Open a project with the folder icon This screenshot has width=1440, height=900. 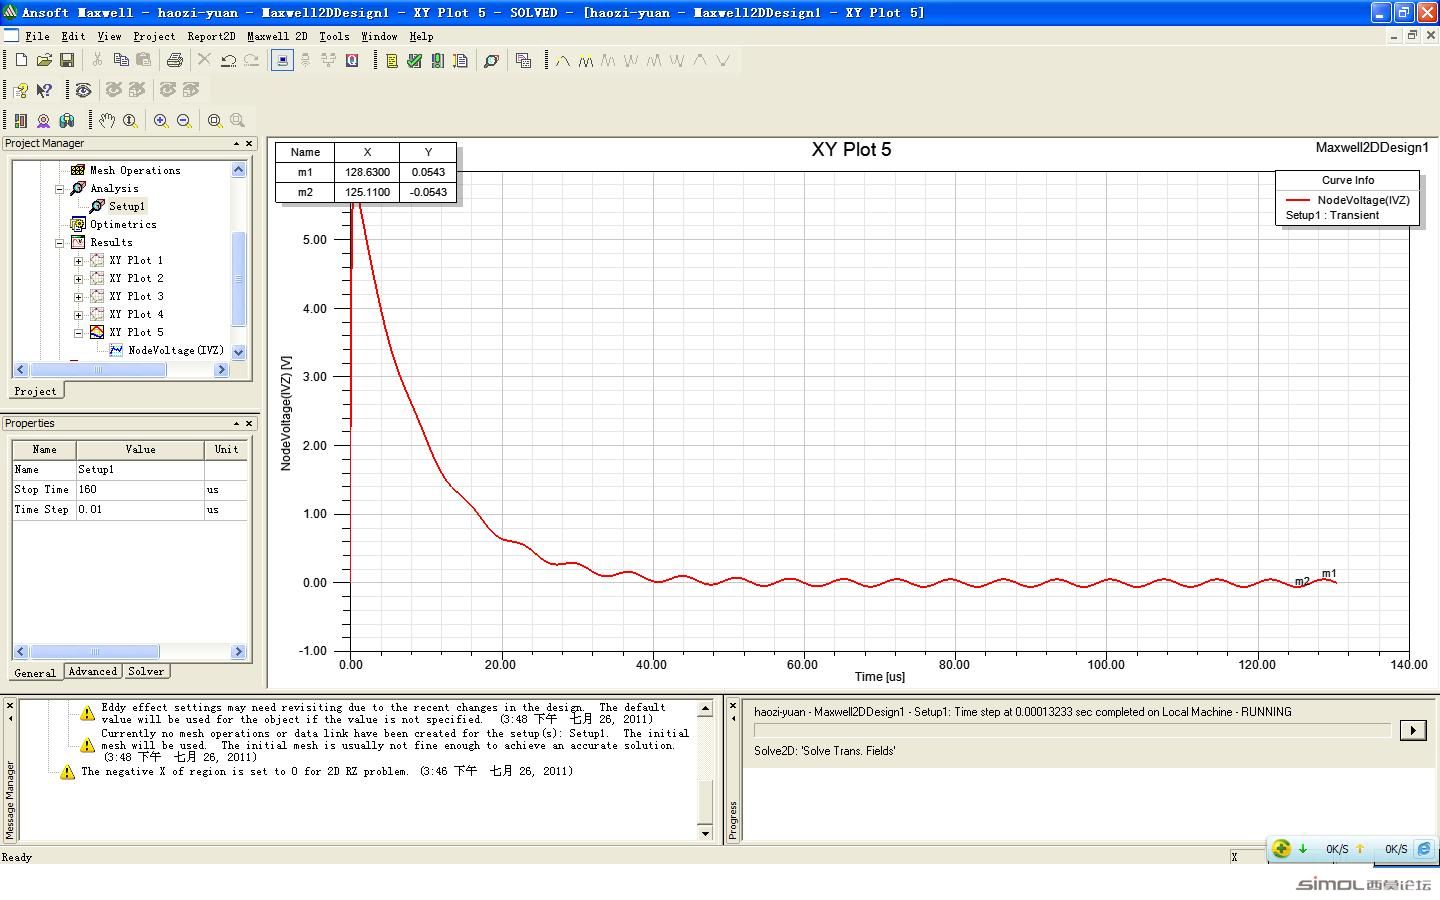44,61
